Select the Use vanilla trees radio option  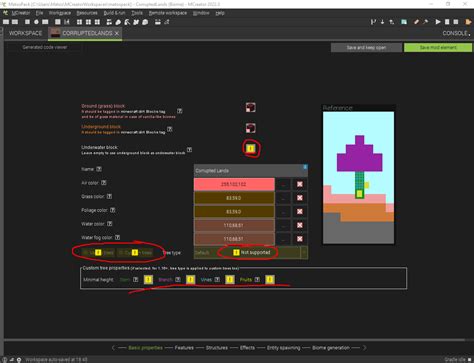coord(98,253)
